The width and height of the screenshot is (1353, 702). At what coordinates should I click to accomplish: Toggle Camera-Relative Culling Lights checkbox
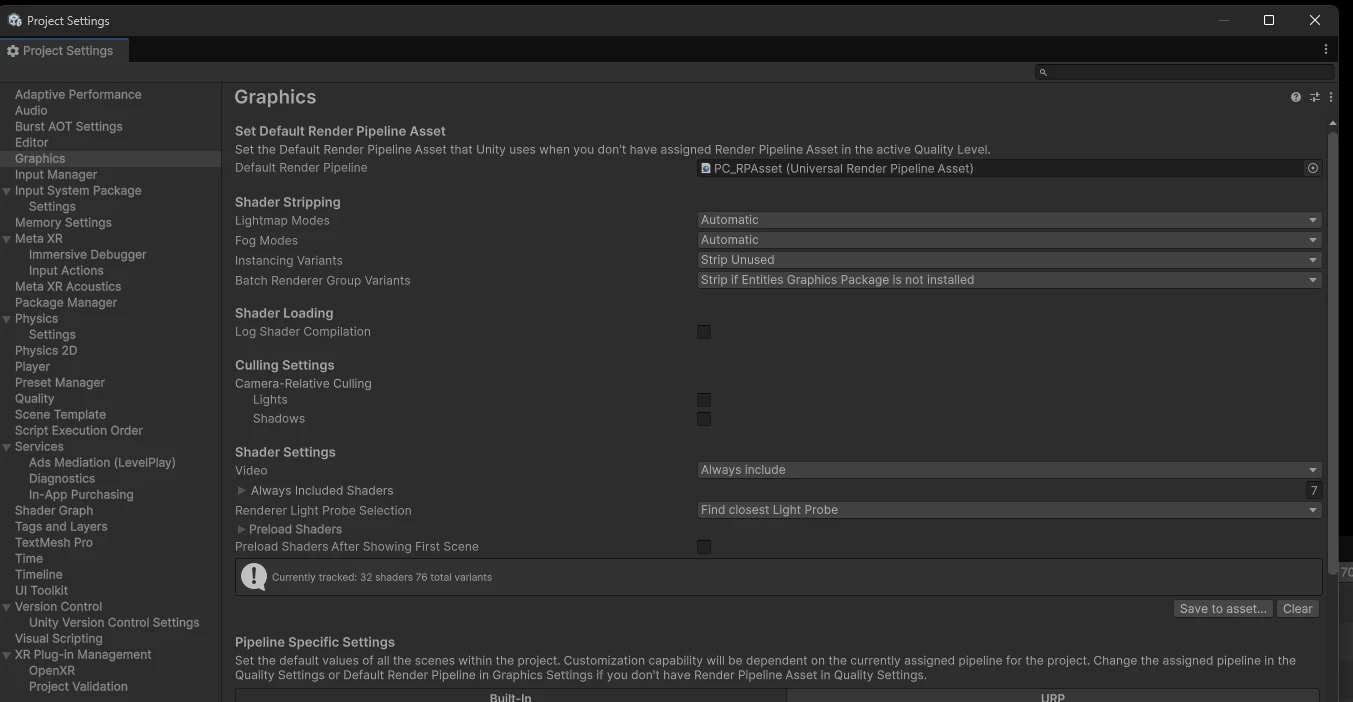pos(704,400)
